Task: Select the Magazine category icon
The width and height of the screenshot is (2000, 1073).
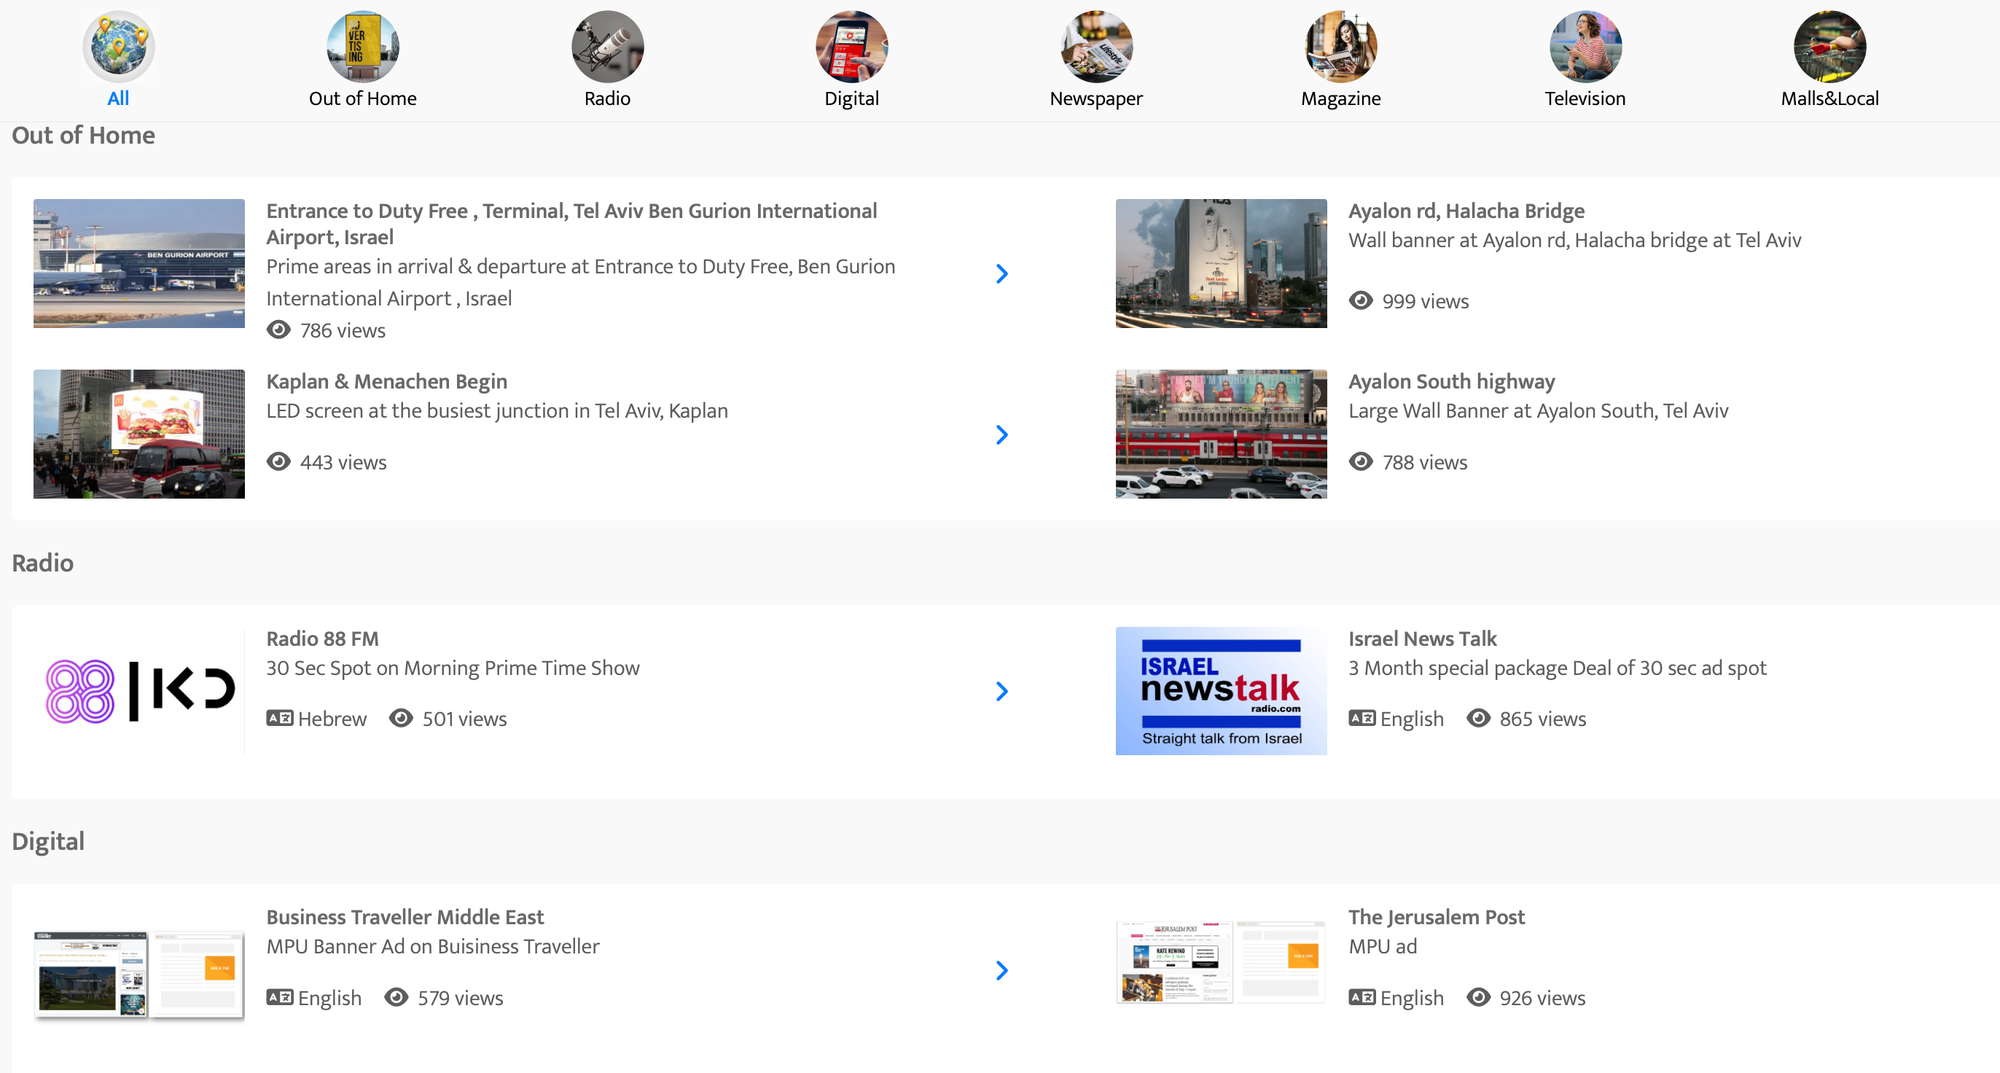Action: point(1341,47)
